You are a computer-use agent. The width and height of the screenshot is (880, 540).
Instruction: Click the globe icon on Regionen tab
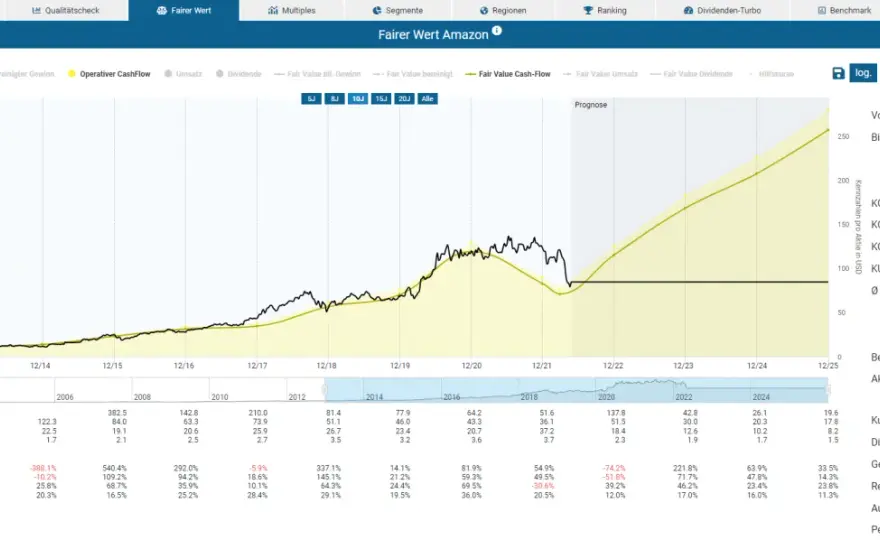tap(484, 10)
